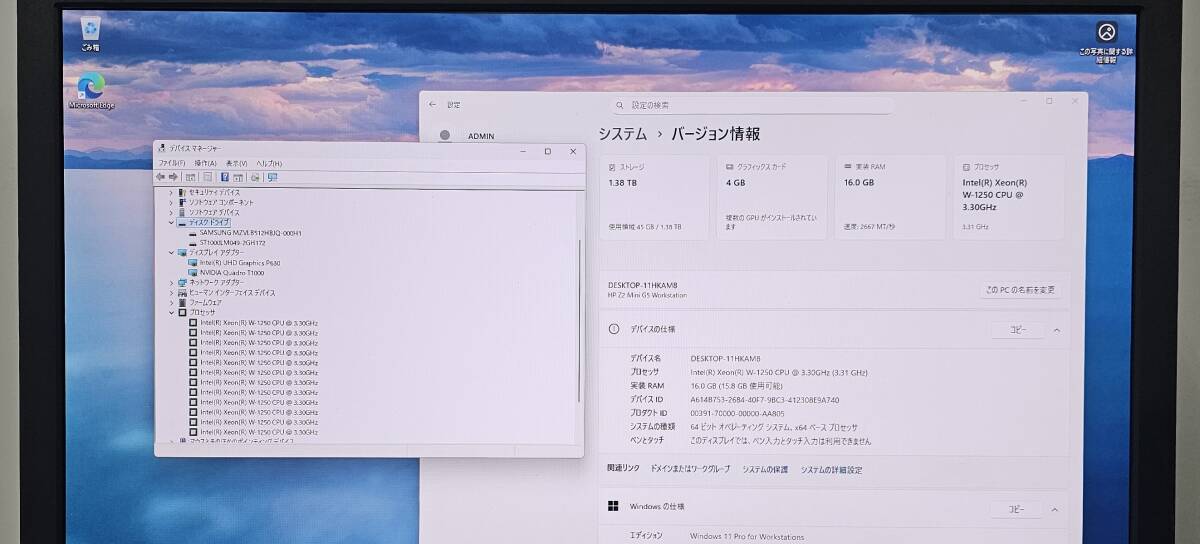Click コピー button for デバイスの仕様
The height and width of the screenshot is (544, 1200).
[1017, 330]
